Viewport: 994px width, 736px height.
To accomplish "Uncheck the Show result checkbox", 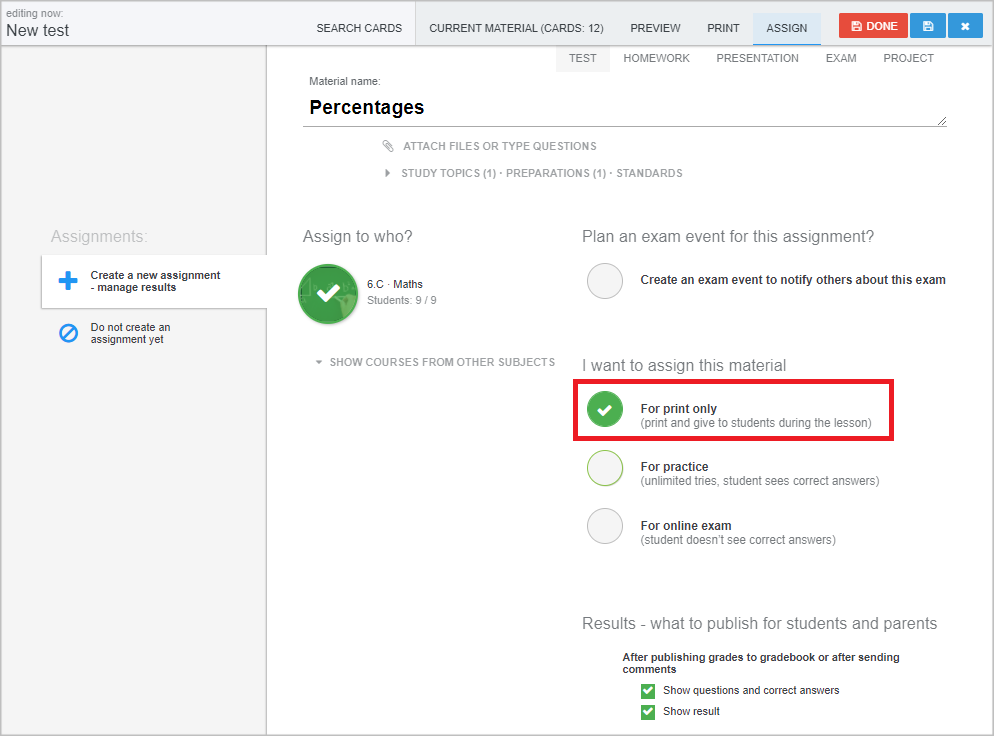I will tap(648, 712).
